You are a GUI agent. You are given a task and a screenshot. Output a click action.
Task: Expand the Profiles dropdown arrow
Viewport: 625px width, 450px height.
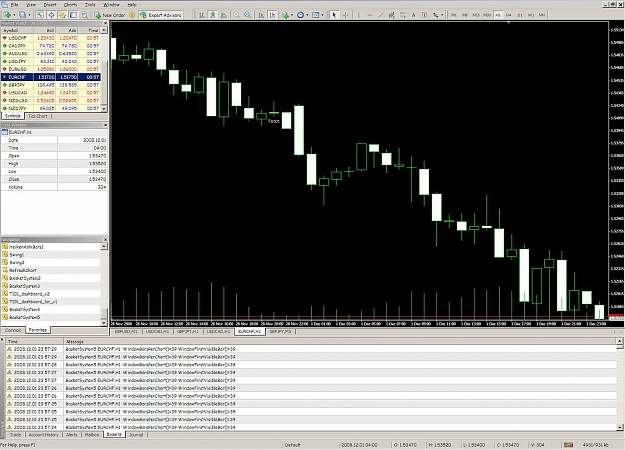(x=29, y=15)
